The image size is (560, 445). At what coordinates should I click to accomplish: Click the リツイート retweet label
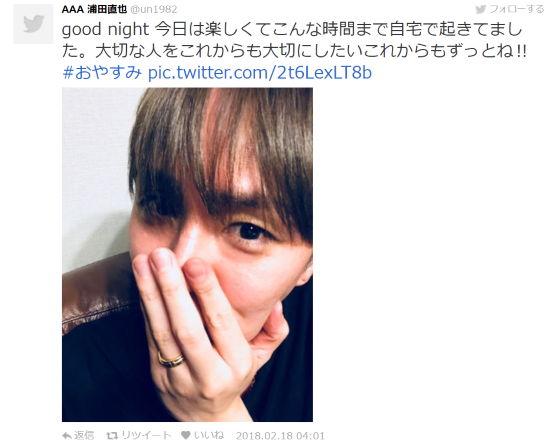pyautogui.click(x=146, y=435)
